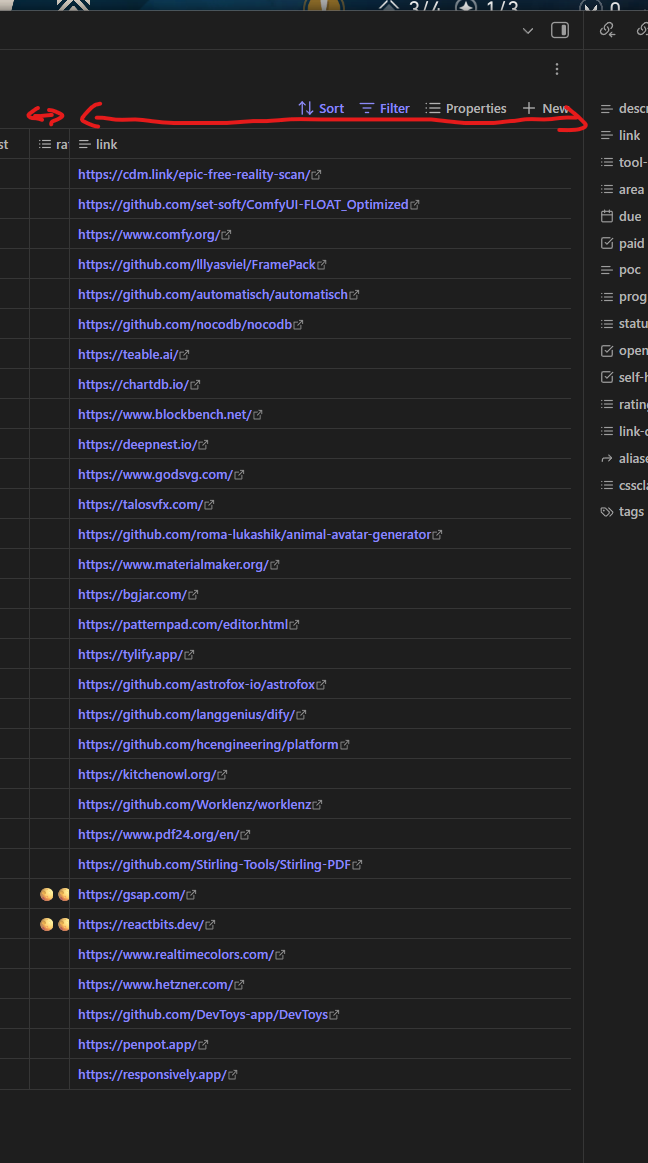Open the talosvfx.com link
The width and height of the screenshot is (648, 1163).
coord(140,504)
